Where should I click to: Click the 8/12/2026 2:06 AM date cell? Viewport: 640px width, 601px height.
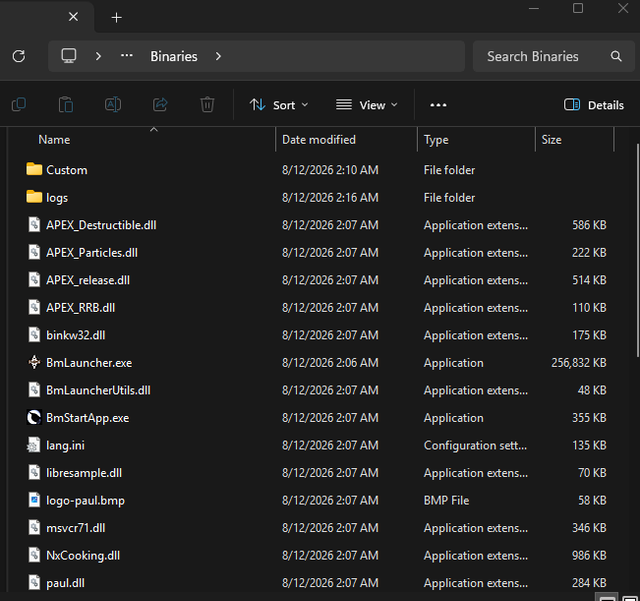(330, 363)
